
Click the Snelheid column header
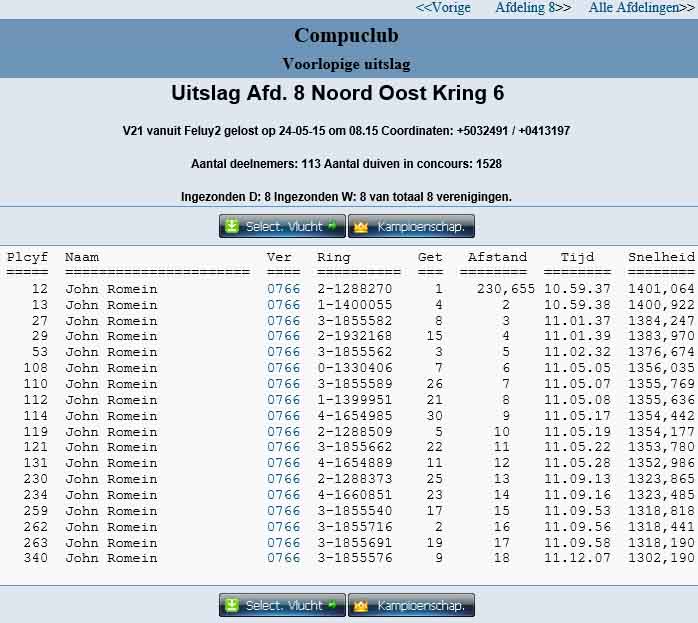661,257
